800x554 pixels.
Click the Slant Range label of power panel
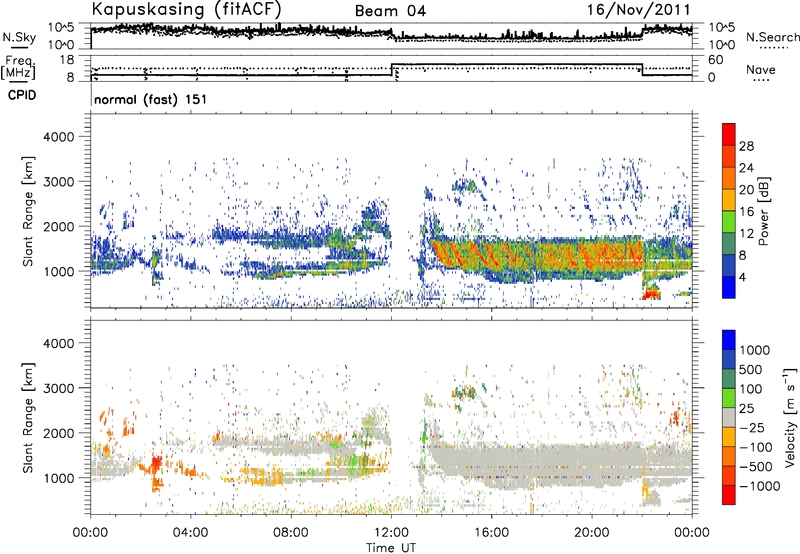(x=28, y=211)
